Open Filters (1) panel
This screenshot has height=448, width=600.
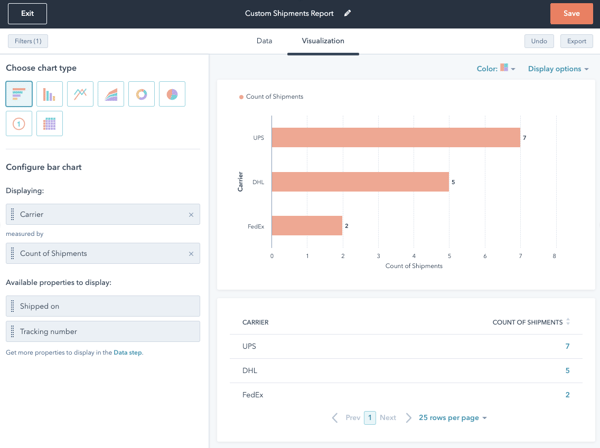point(28,41)
